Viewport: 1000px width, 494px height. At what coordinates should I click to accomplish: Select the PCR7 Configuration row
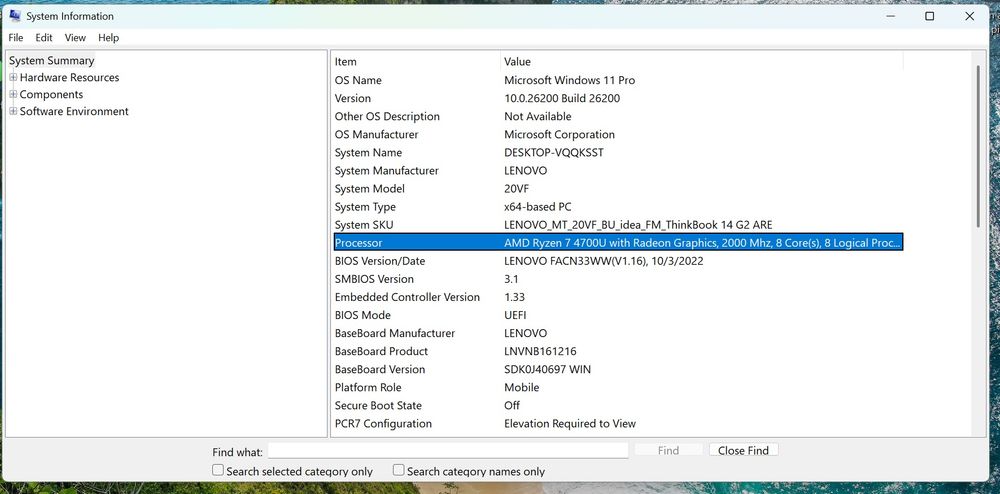coord(618,423)
